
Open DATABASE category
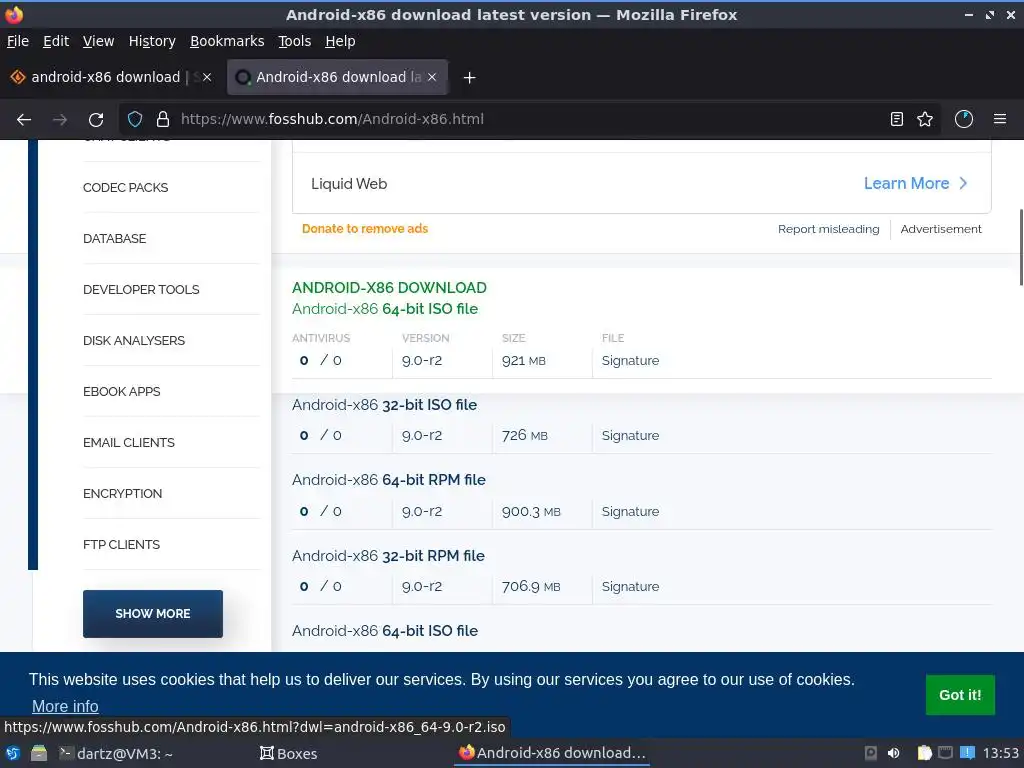click(x=114, y=238)
